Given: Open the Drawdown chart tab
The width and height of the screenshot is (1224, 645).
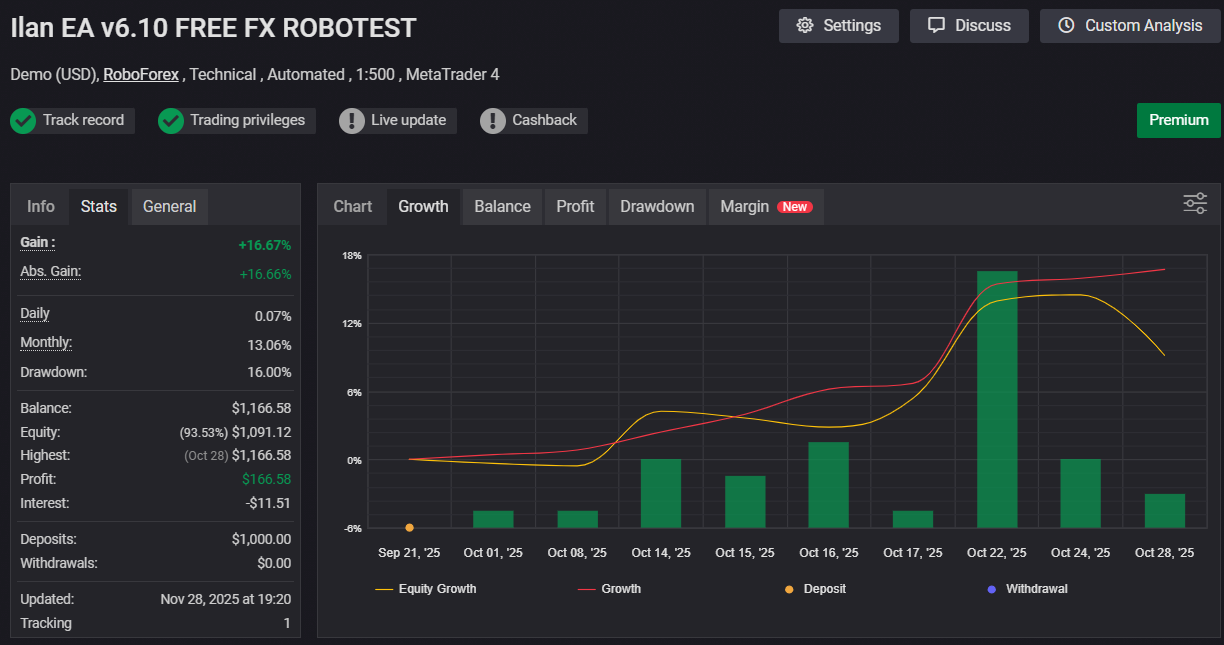Looking at the screenshot, I should [657, 207].
